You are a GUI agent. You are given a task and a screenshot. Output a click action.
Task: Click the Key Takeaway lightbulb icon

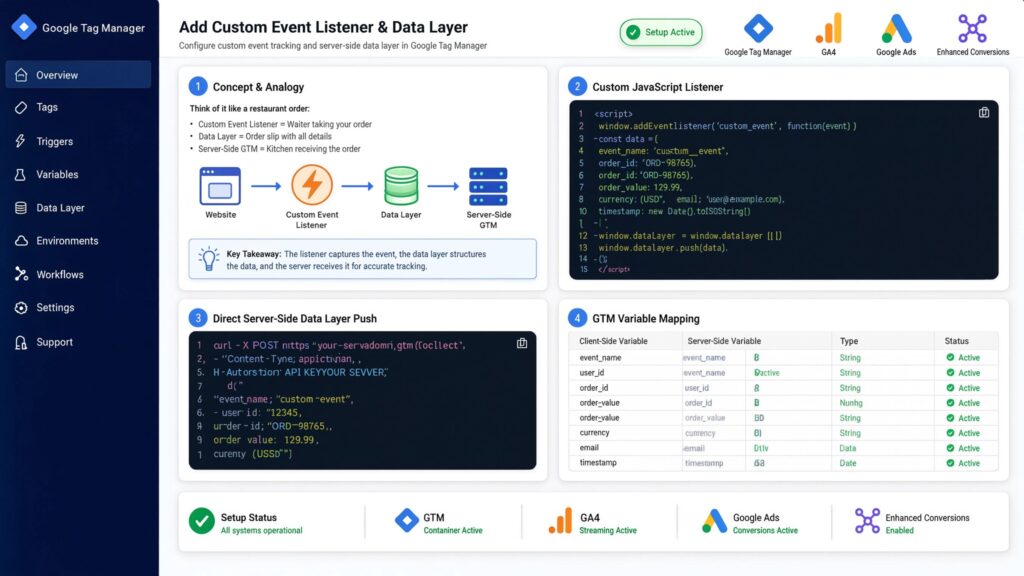coord(209,259)
